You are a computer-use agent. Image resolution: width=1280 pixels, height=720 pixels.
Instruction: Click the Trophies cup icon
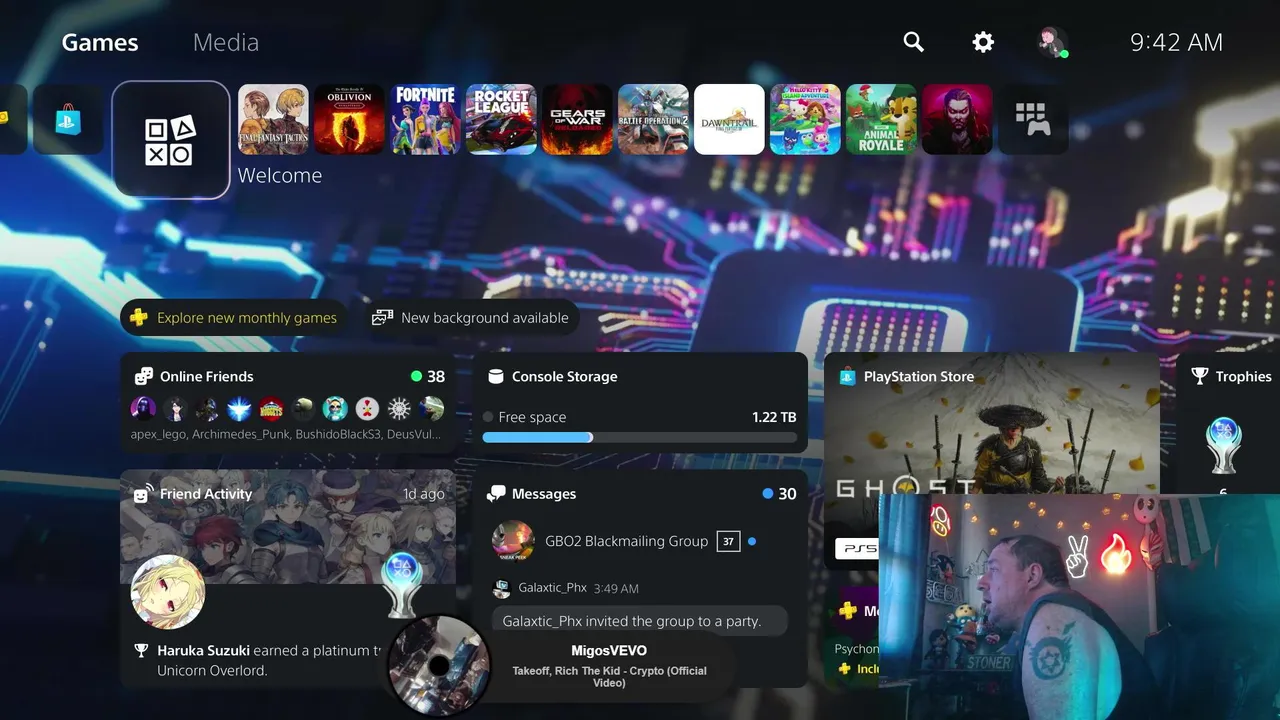click(x=1200, y=377)
